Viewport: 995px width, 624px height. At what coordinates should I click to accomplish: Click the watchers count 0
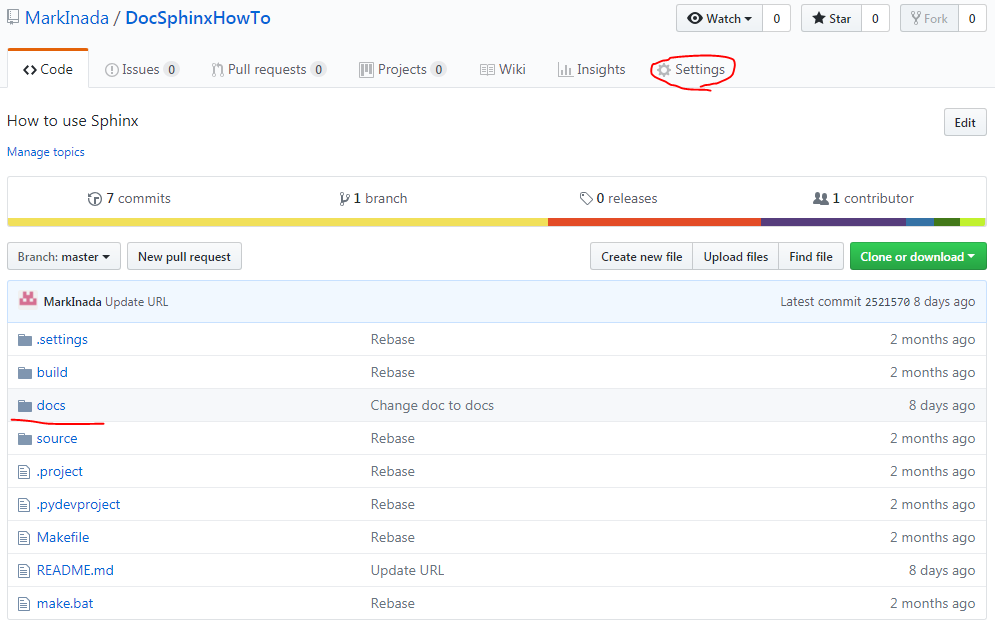tap(777, 18)
